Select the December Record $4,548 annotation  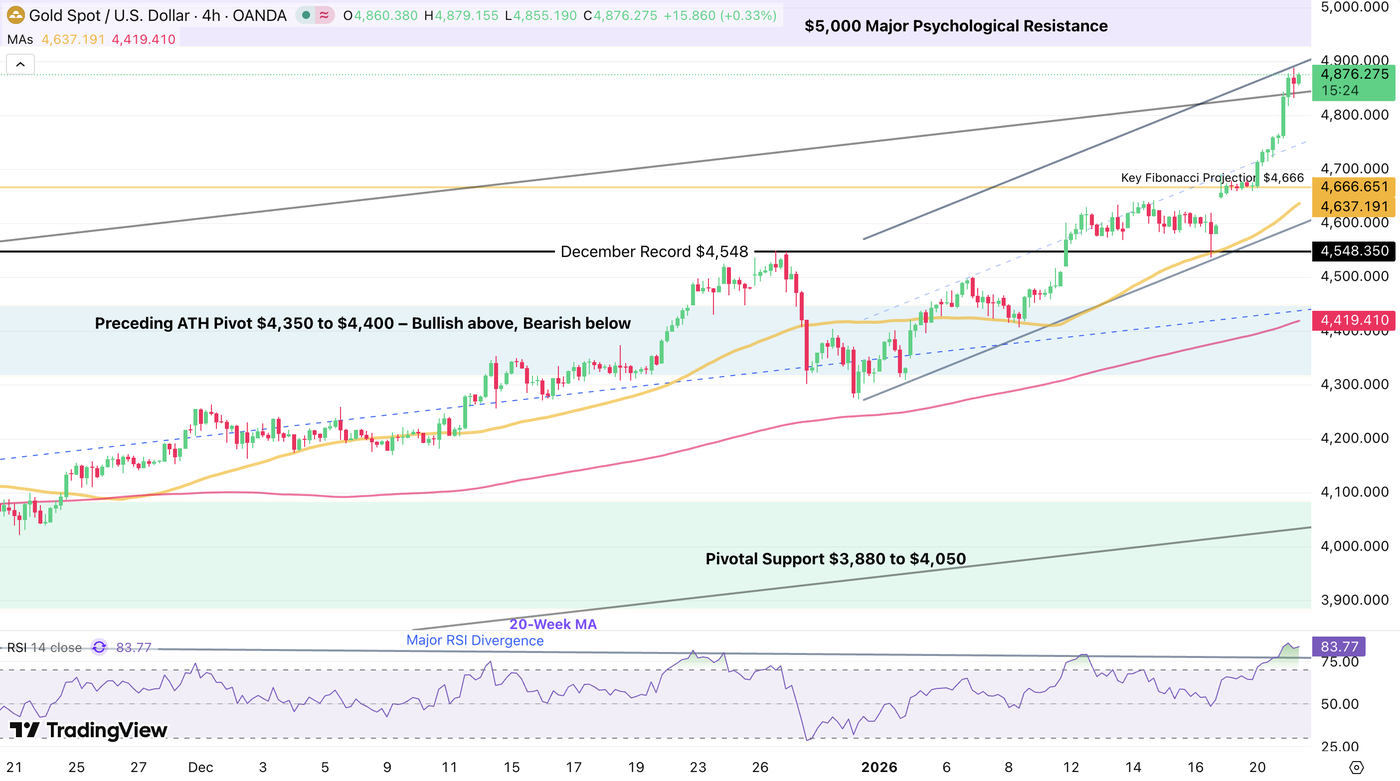point(654,252)
